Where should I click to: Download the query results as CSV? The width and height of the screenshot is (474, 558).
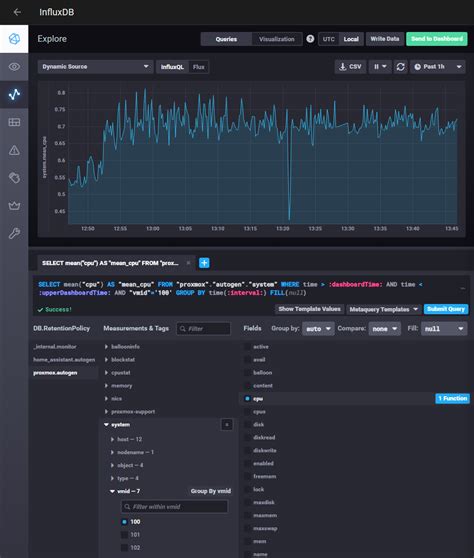[x=351, y=67]
